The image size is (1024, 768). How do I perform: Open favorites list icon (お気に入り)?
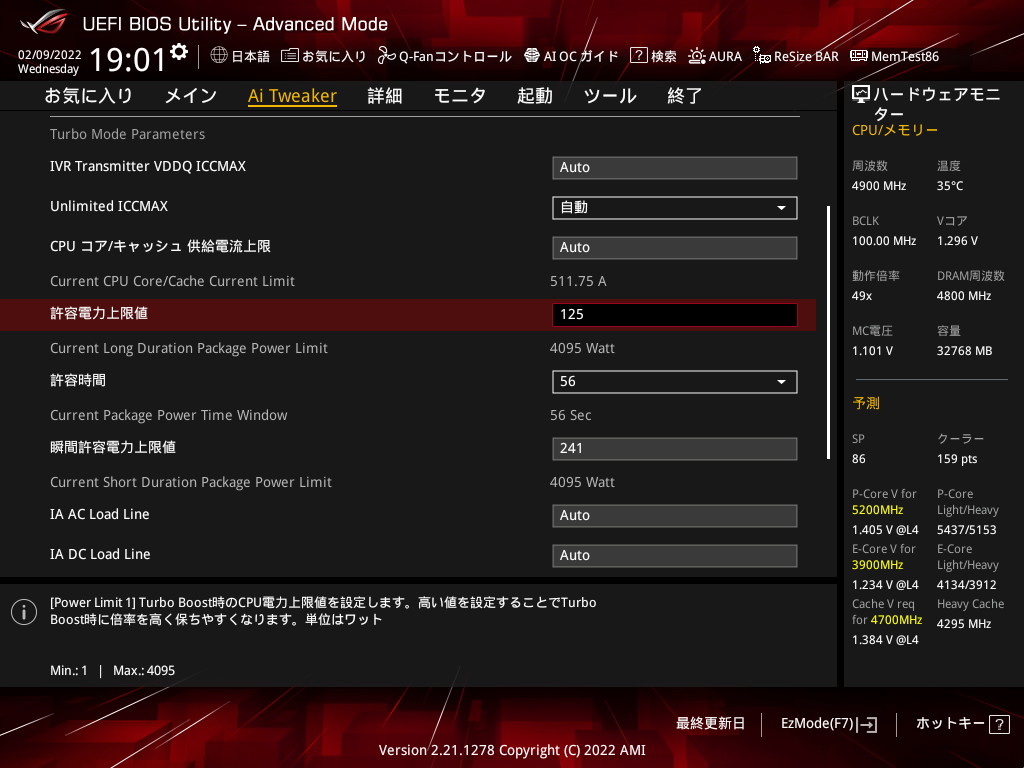pos(289,56)
